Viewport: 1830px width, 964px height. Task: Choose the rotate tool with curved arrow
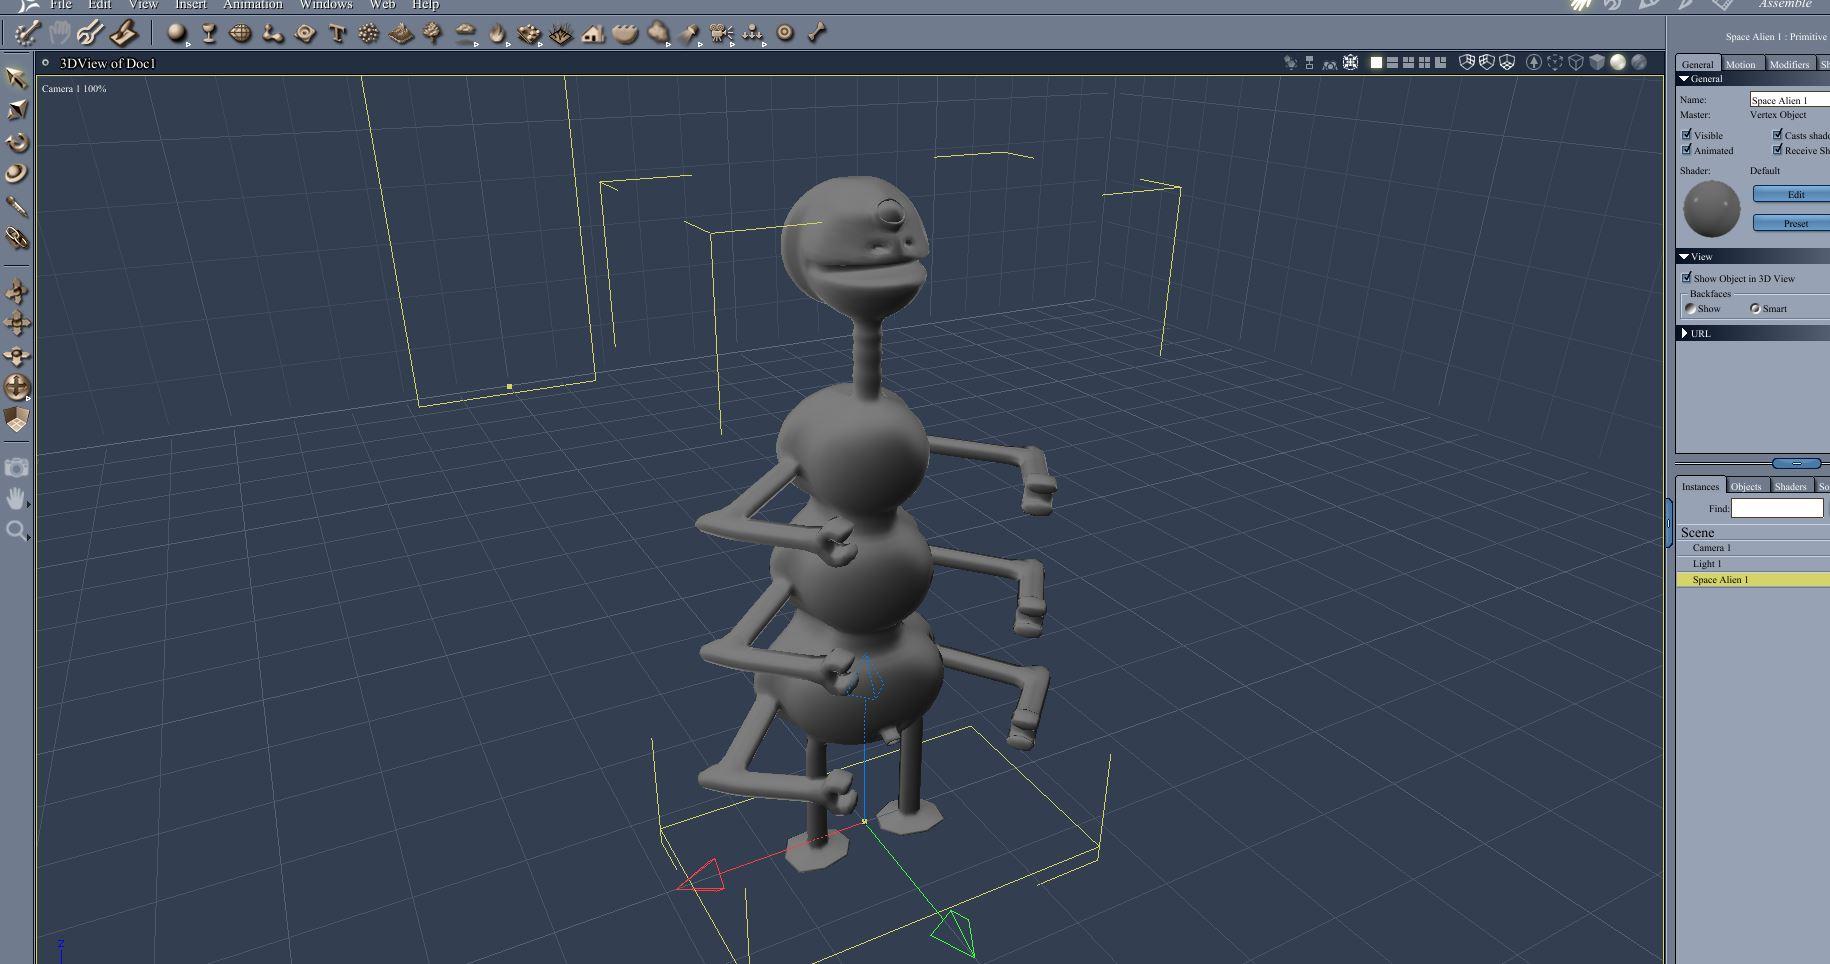pyautogui.click(x=16, y=142)
